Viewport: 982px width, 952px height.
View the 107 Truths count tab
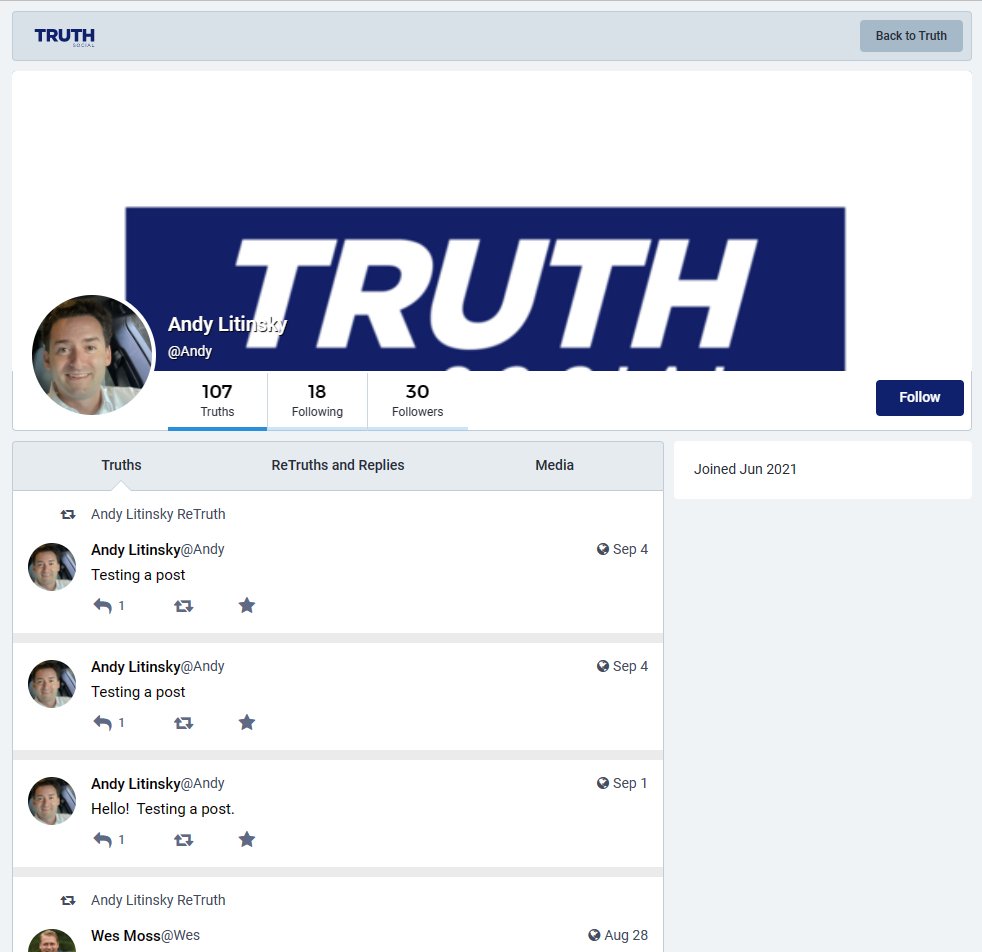pos(217,400)
